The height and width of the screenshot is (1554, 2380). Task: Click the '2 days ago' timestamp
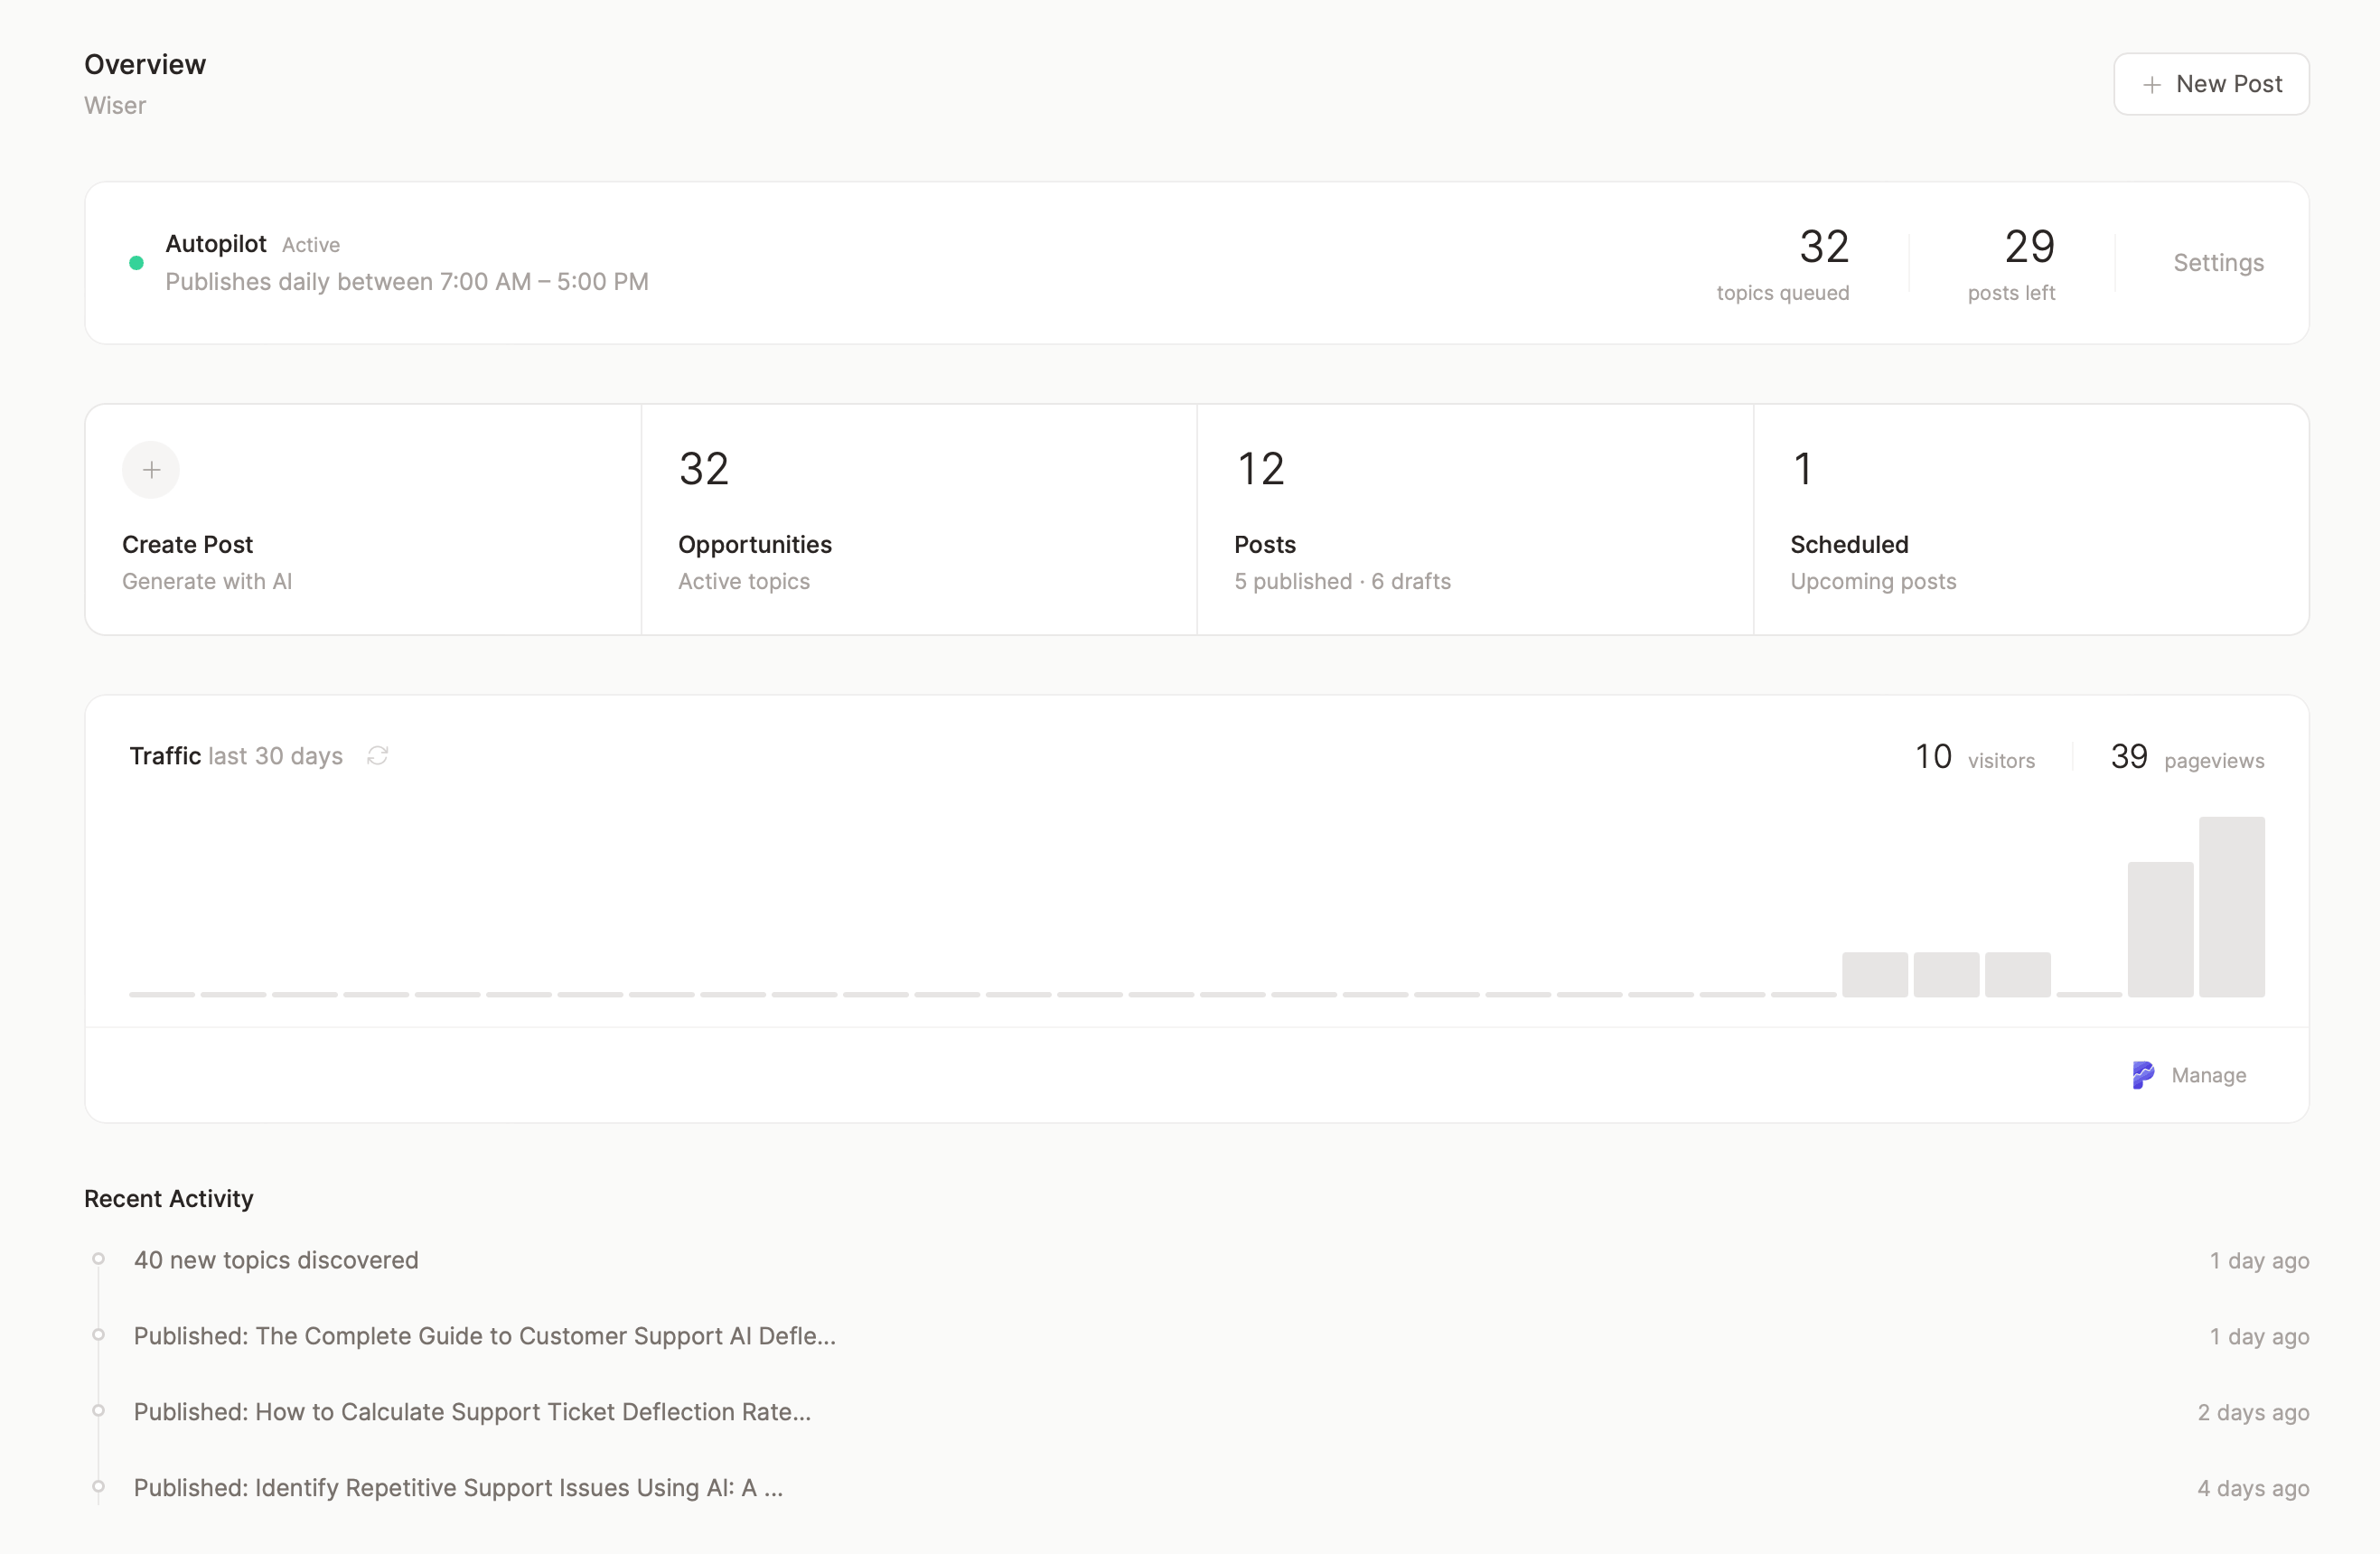[x=2253, y=1413]
